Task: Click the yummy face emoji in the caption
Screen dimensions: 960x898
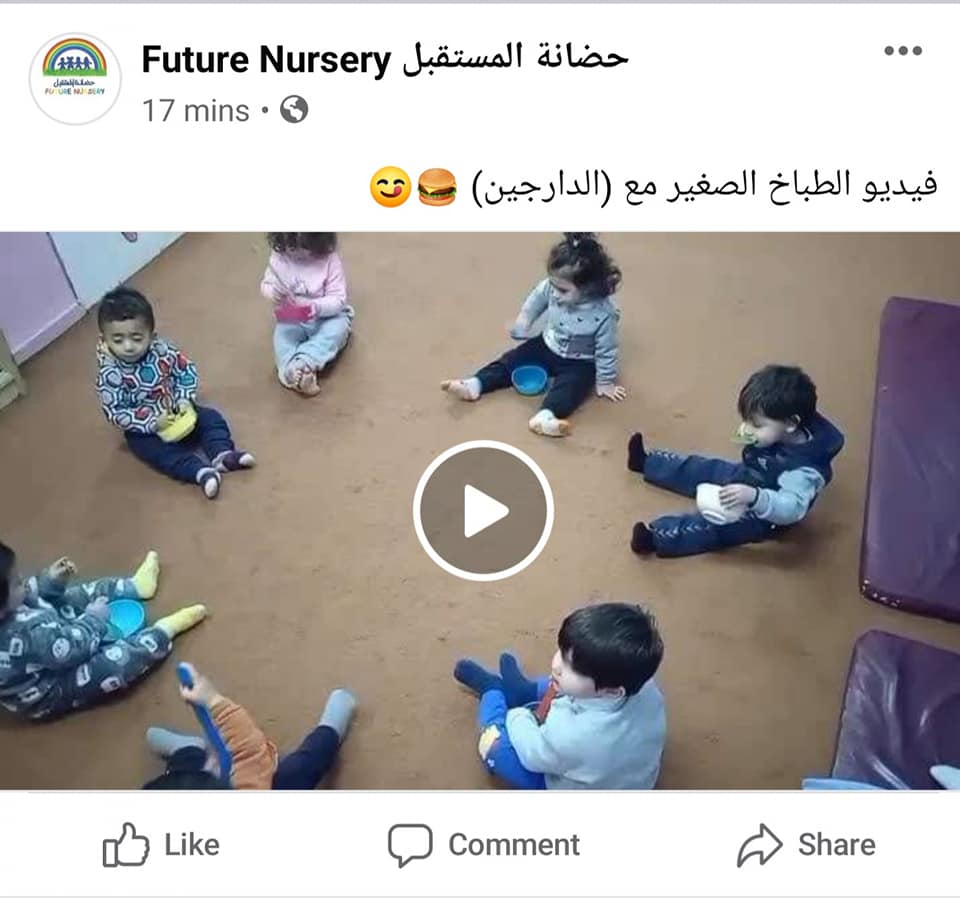Action: (x=390, y=187)
